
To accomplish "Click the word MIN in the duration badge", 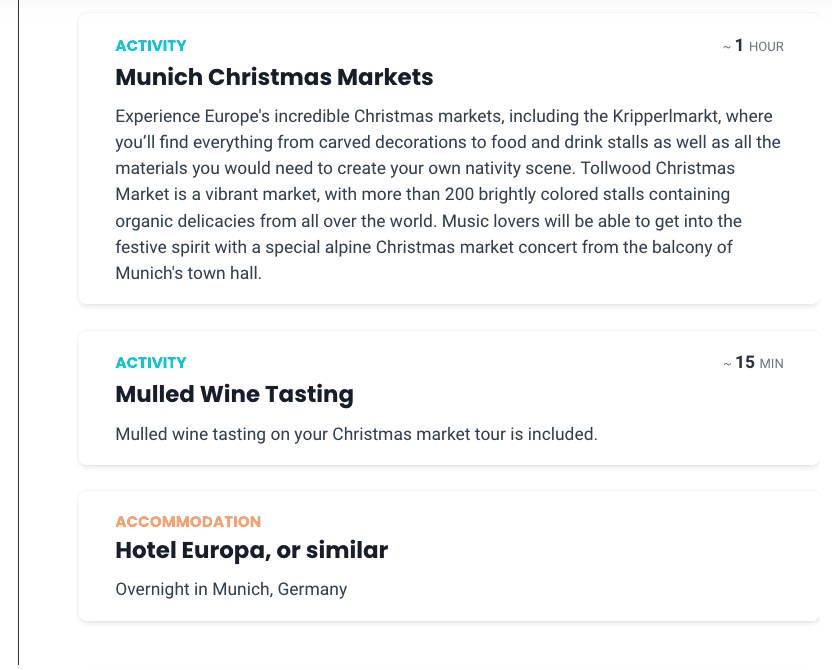I will (772, 363).
